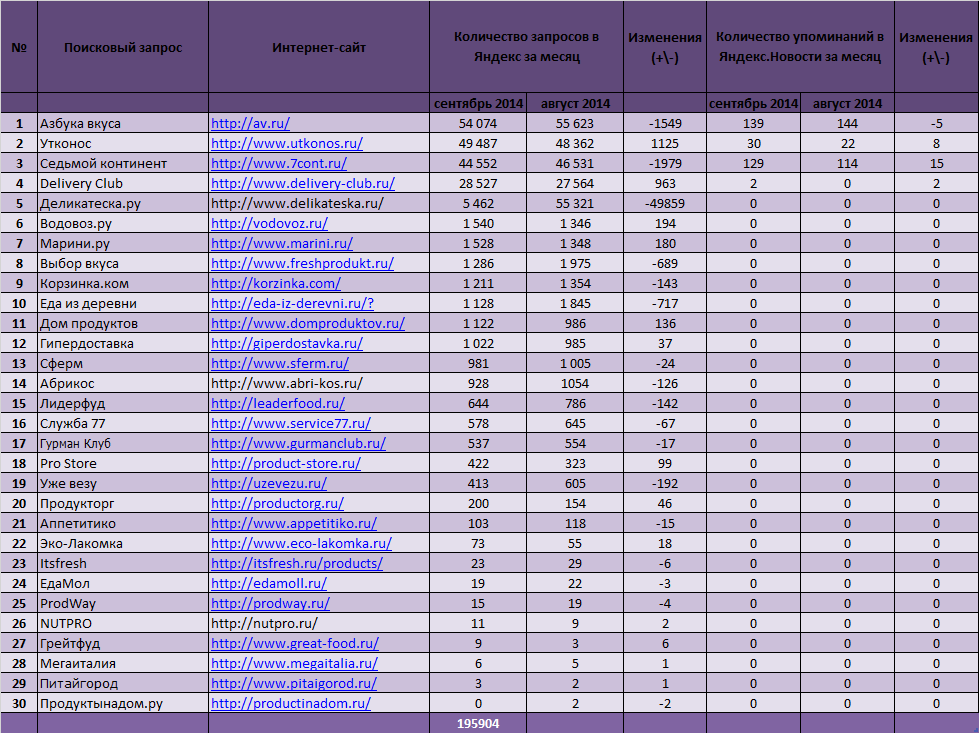
Task: Select the 'Интернет-сайт' column header
Action: (x=319, y=47)
